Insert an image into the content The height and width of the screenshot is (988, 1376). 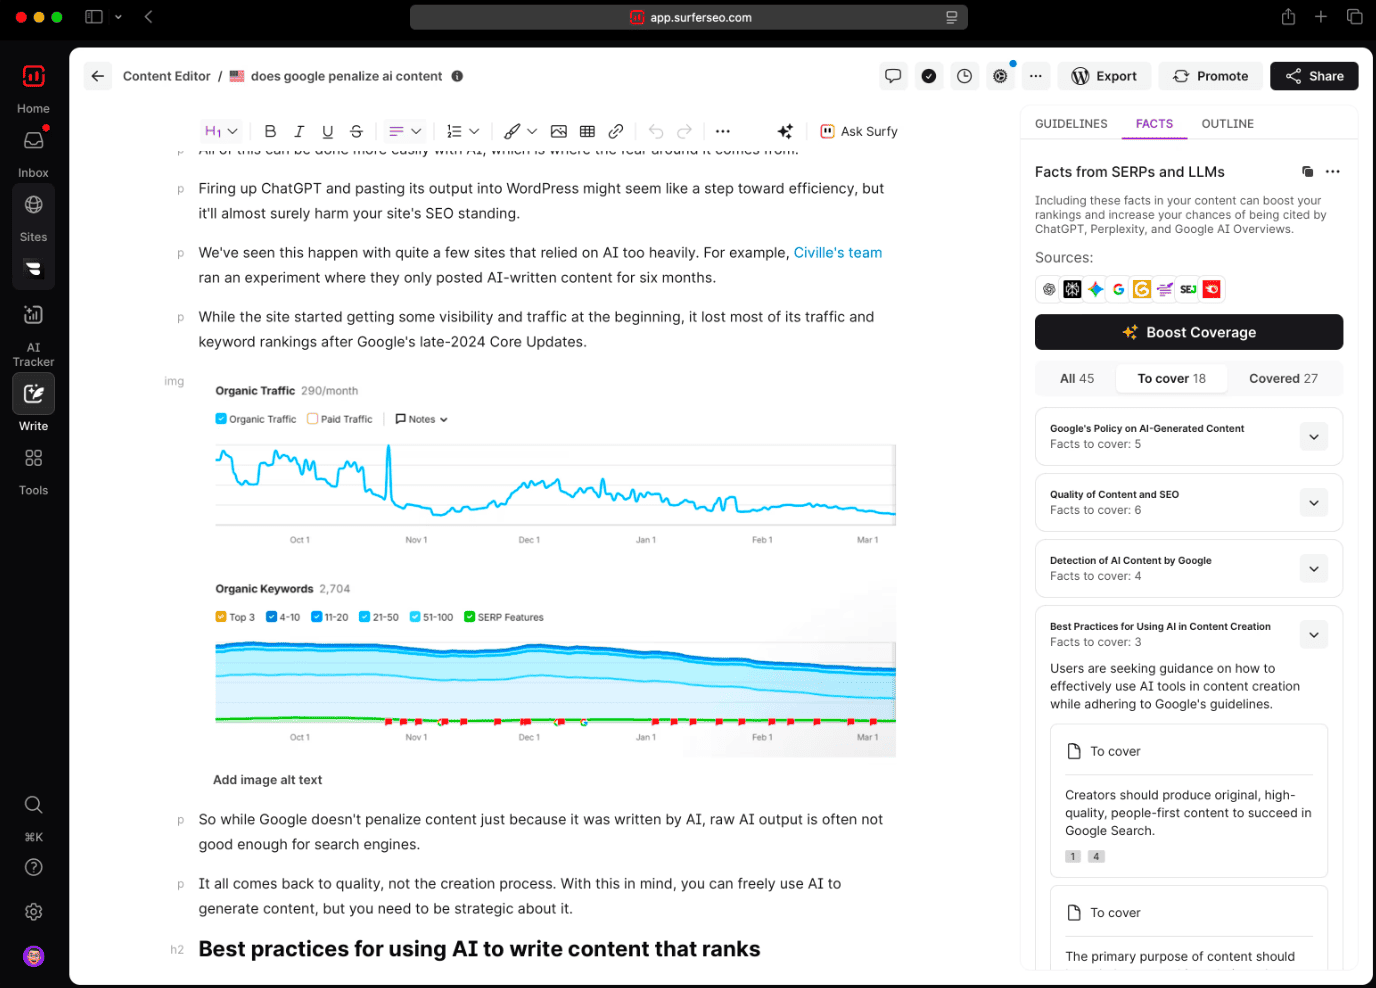(x=559, y=131)
